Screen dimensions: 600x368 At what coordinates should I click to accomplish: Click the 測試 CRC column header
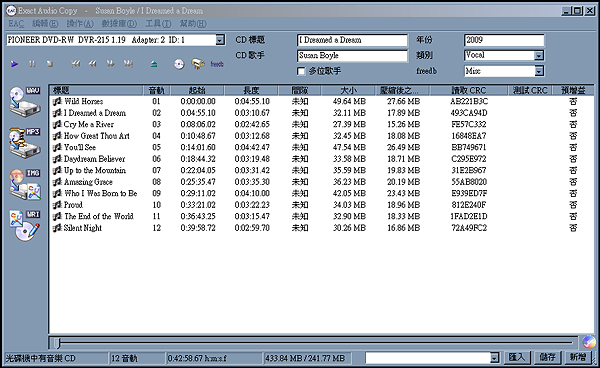coord(530,90)
